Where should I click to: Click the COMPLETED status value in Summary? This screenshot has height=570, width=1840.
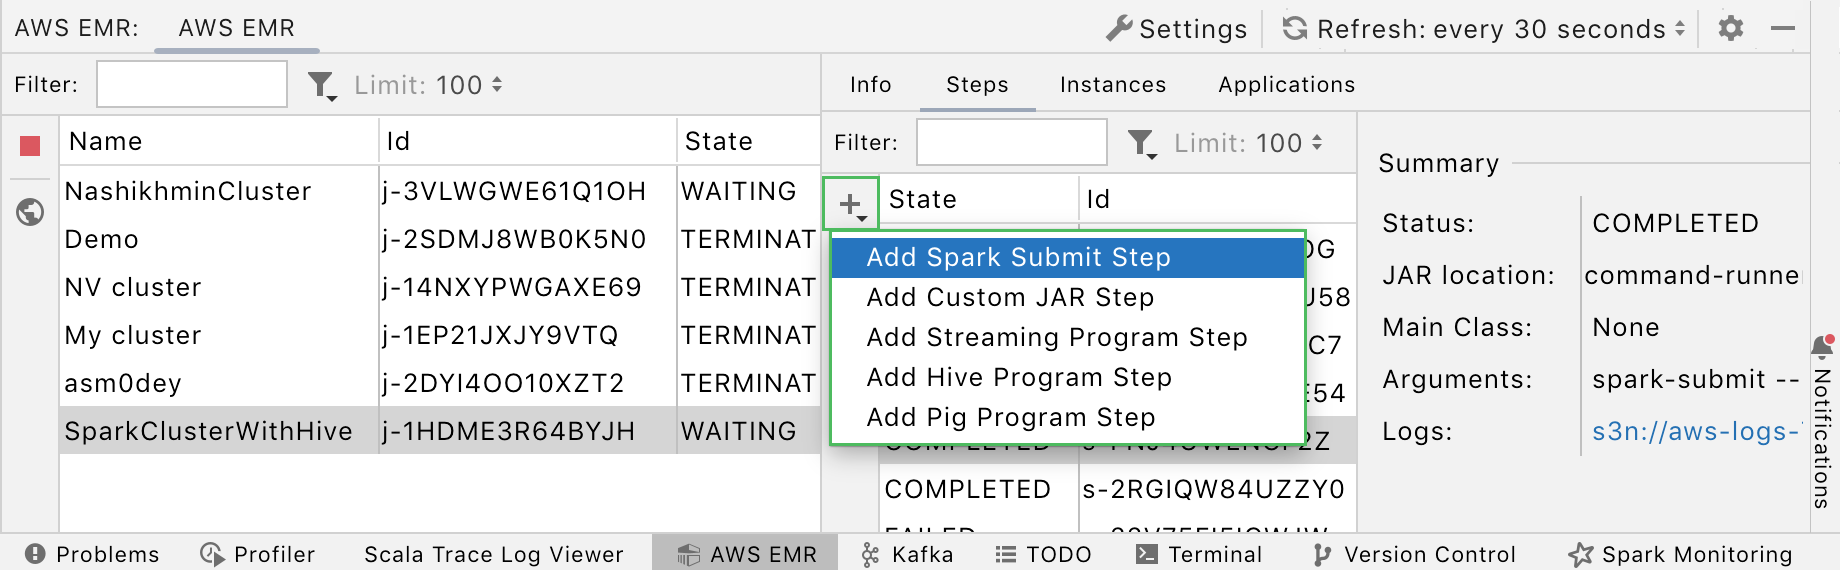click(1675, 223)
